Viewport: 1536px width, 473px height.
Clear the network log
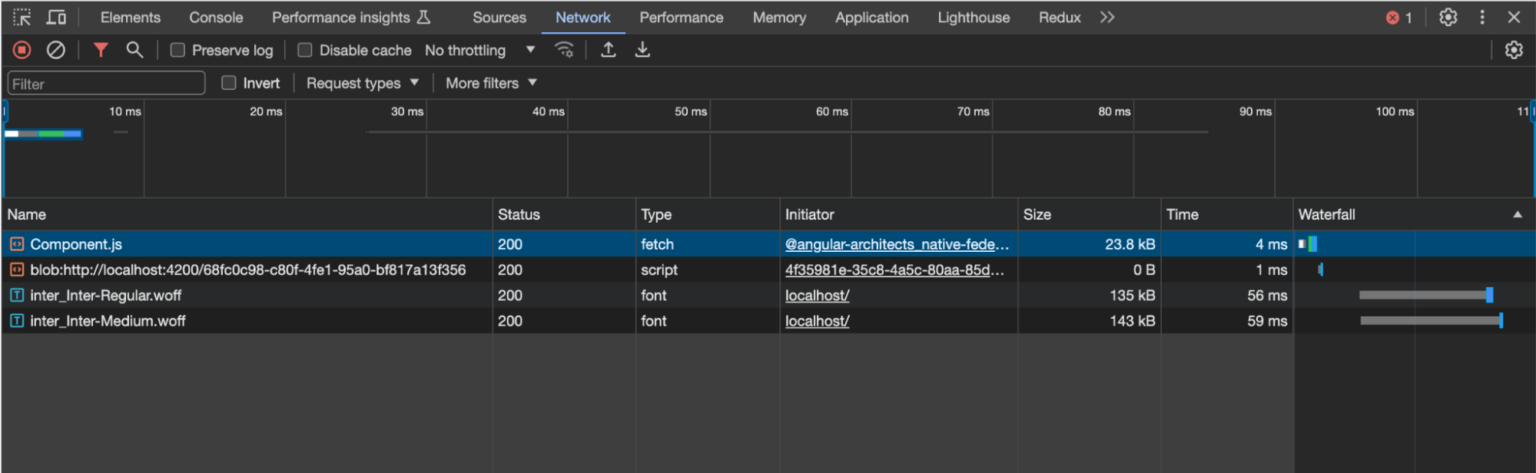coord(56,50)
